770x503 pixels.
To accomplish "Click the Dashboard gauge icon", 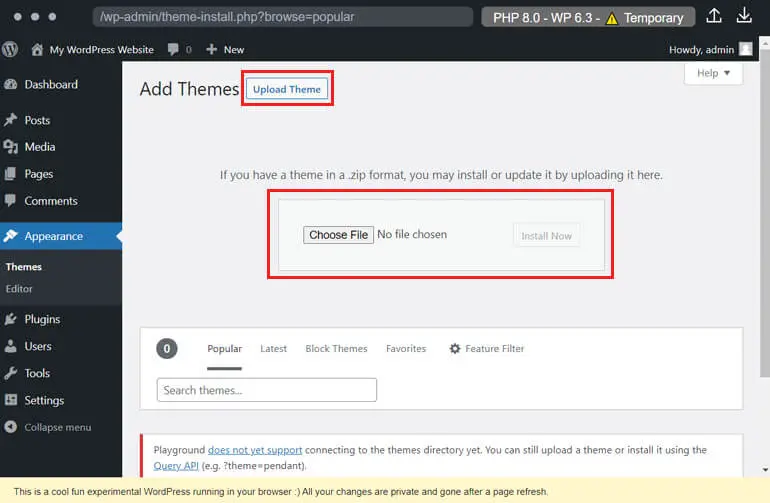I will [10, 84].
